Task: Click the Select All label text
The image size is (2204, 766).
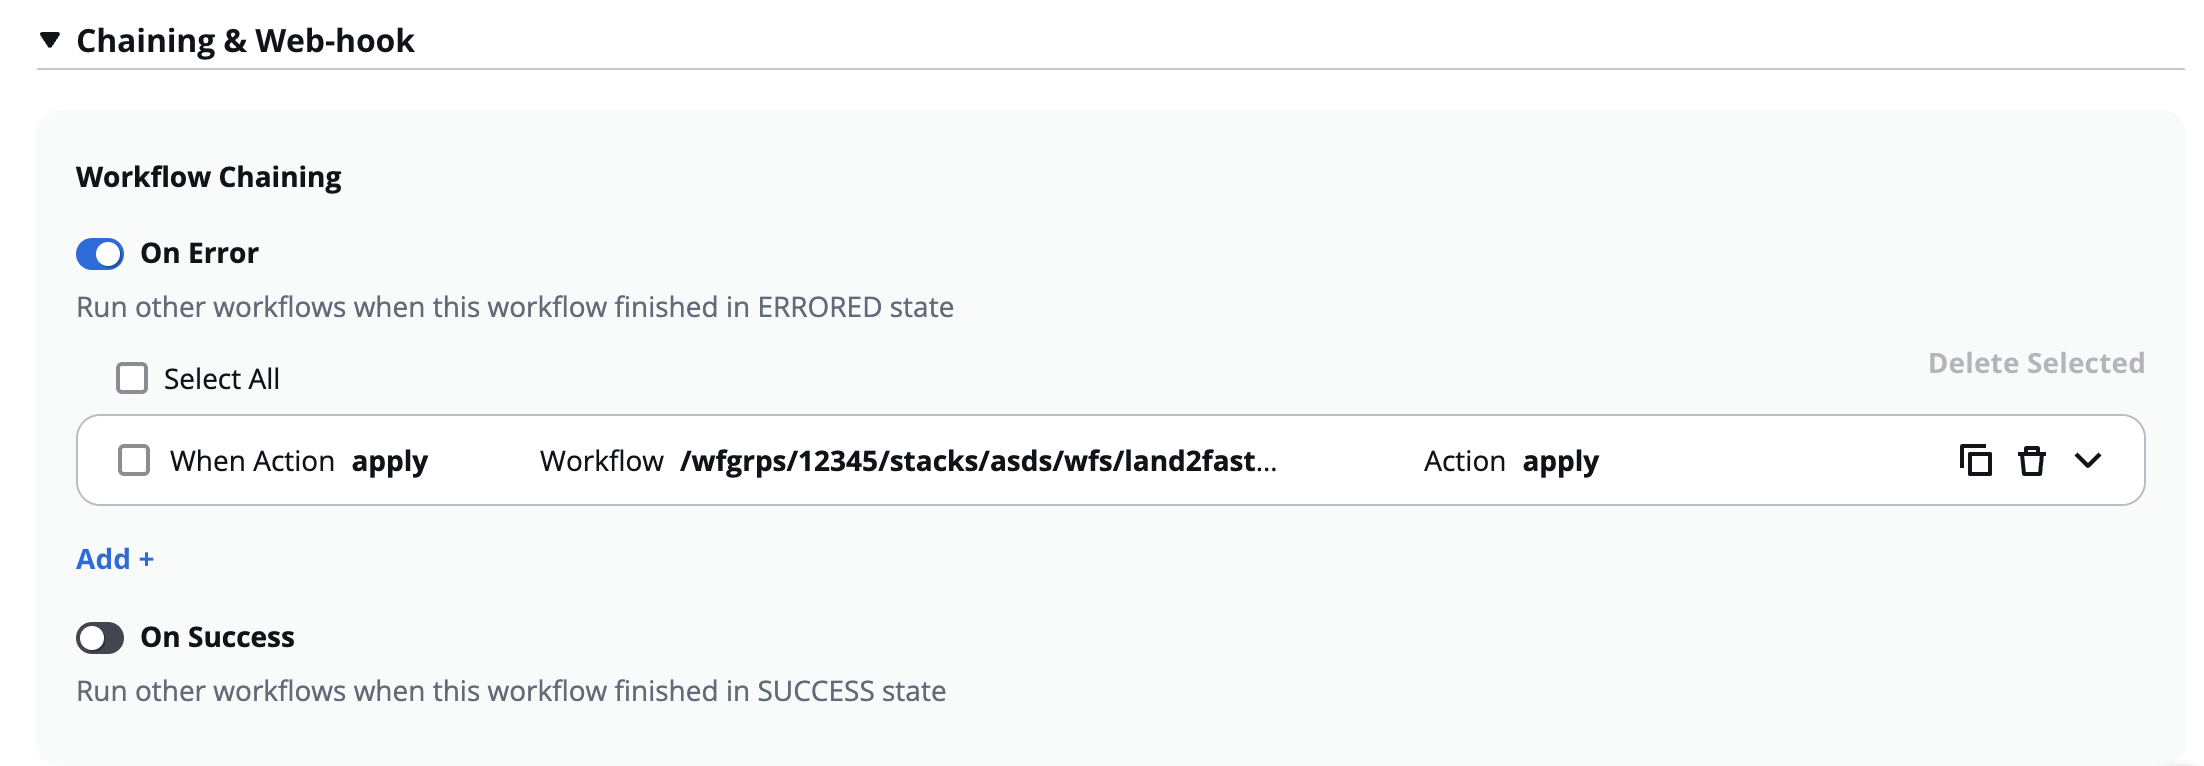Action: click(222, 379)
